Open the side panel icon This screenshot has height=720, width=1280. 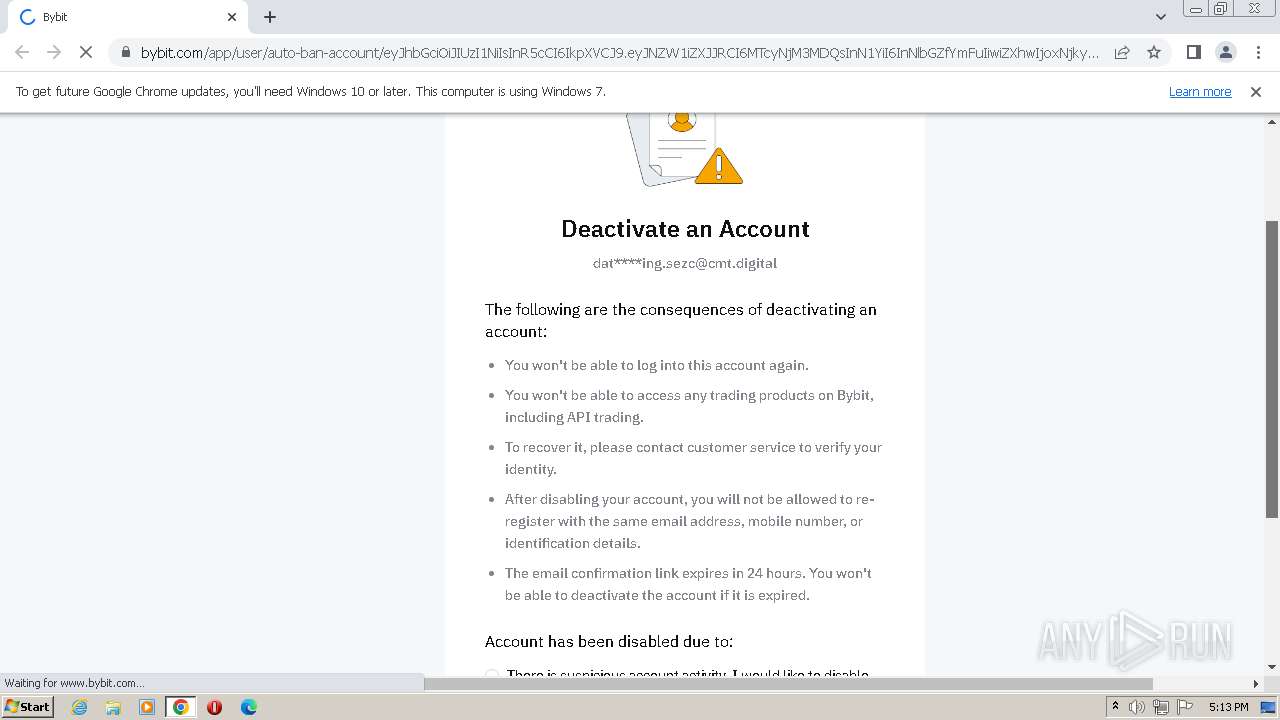pos(1193,52)
